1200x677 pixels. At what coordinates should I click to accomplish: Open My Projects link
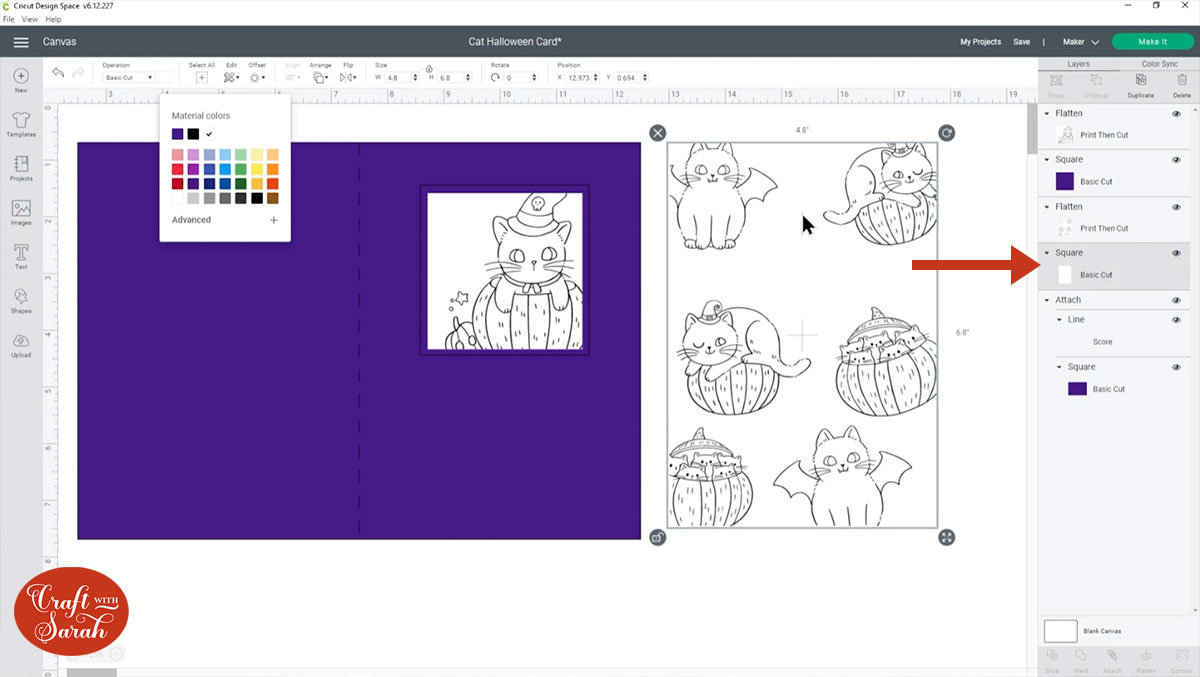tap(980, 42)
